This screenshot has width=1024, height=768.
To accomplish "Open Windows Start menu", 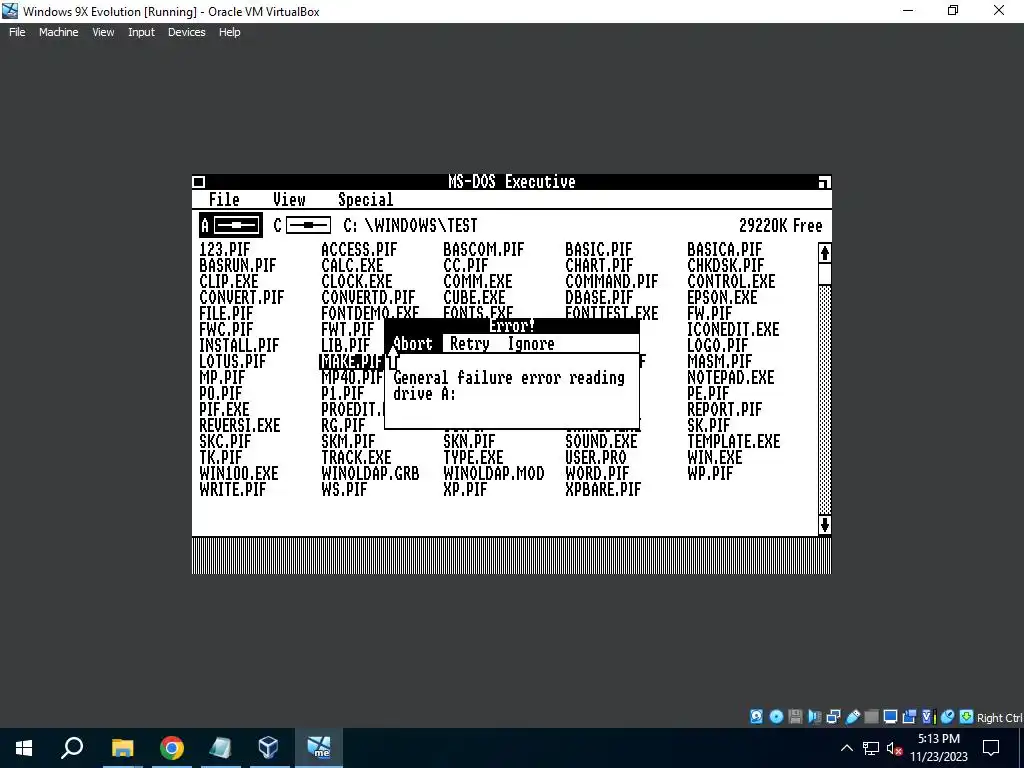I will (x=24, y=748).
